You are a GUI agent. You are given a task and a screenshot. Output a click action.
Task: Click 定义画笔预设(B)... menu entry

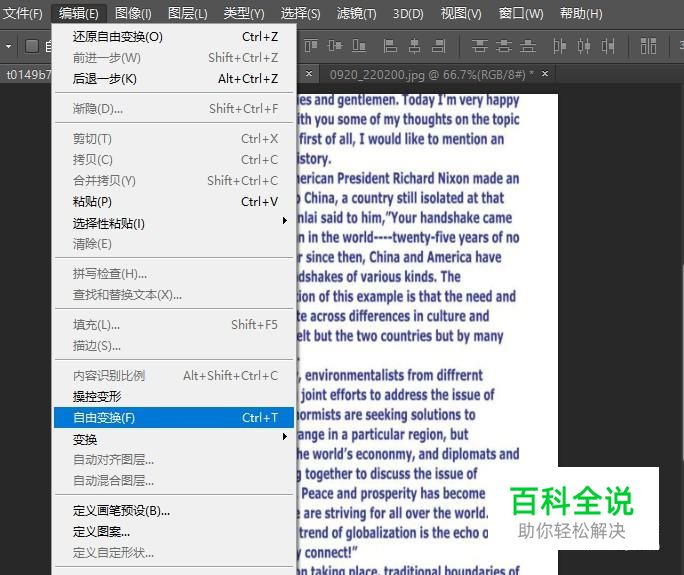coord(121,510)
